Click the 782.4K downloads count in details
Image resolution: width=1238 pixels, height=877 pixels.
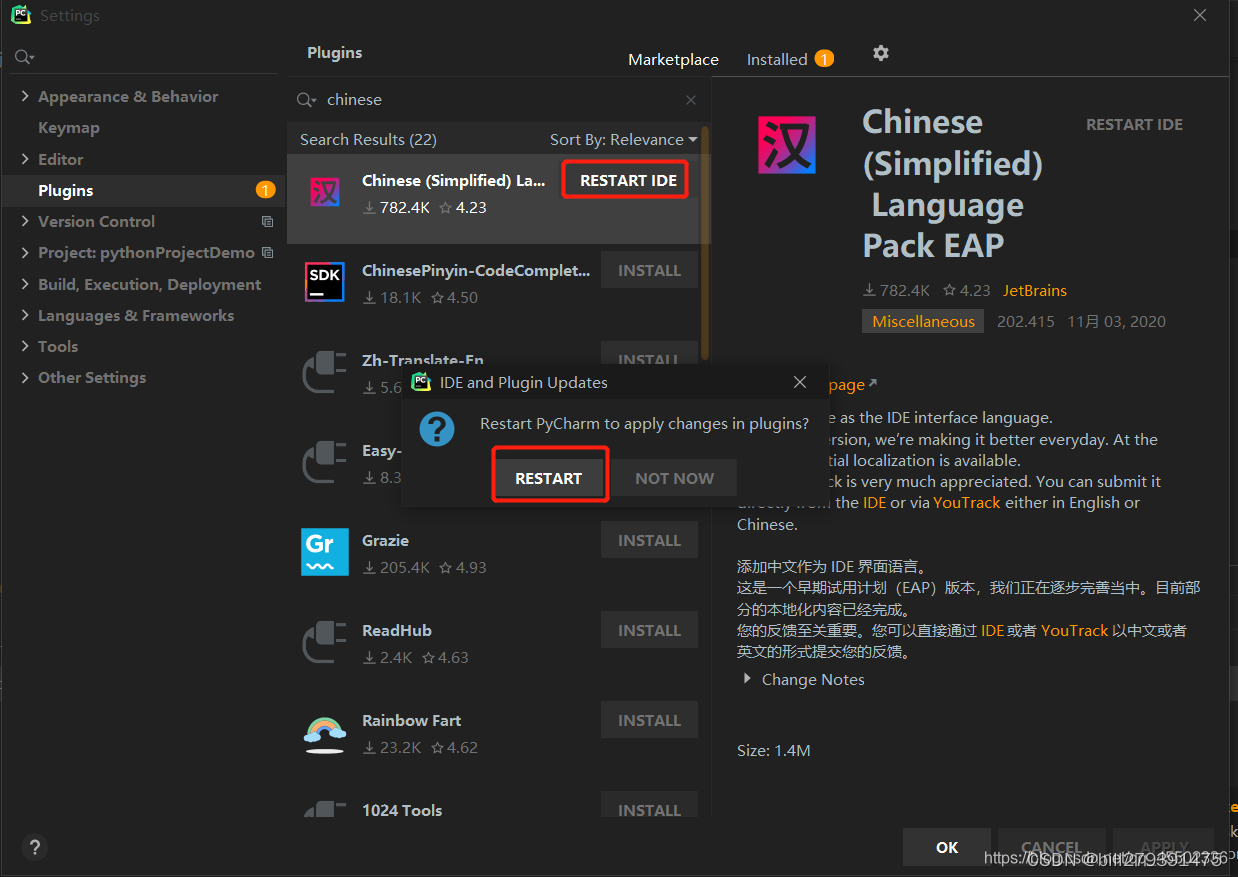click(896, 290)
